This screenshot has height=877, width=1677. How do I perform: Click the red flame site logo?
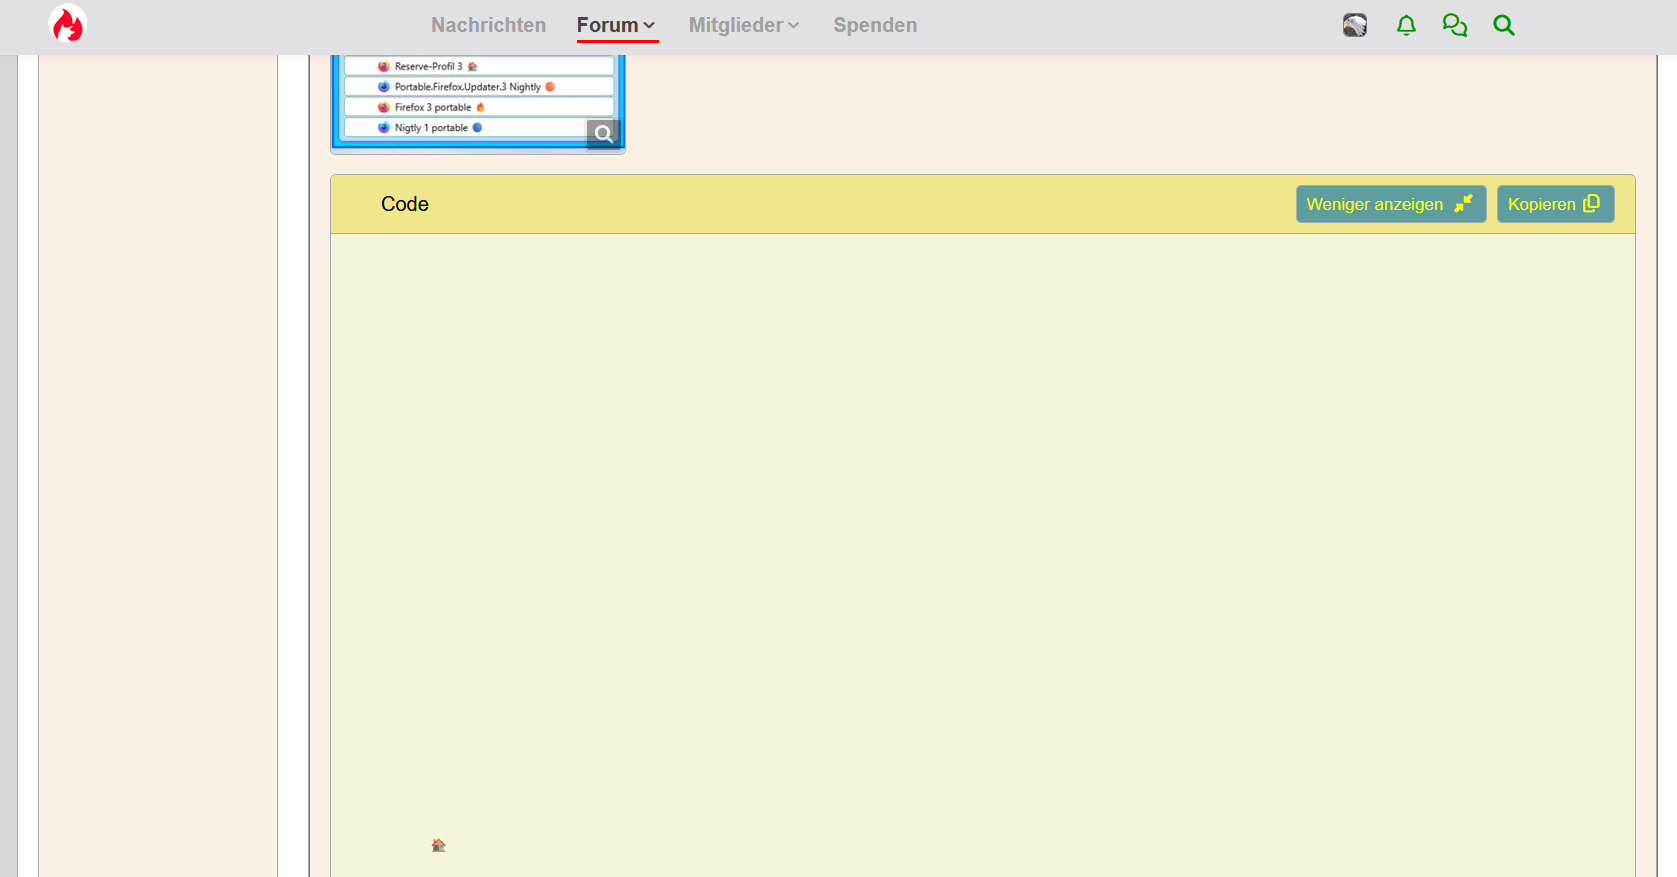point(68,25)
